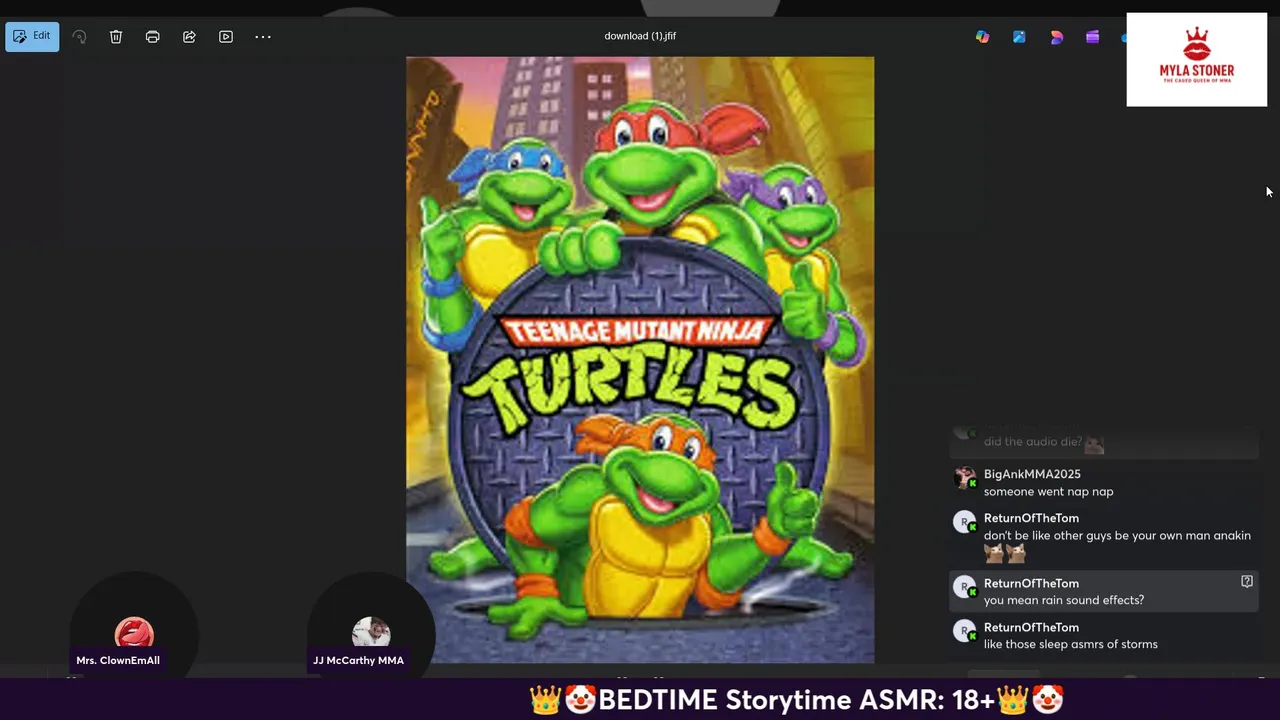Screen dimensions: 1280x720
Task: Start slideshow with play icon
Action: pos(226,37)
